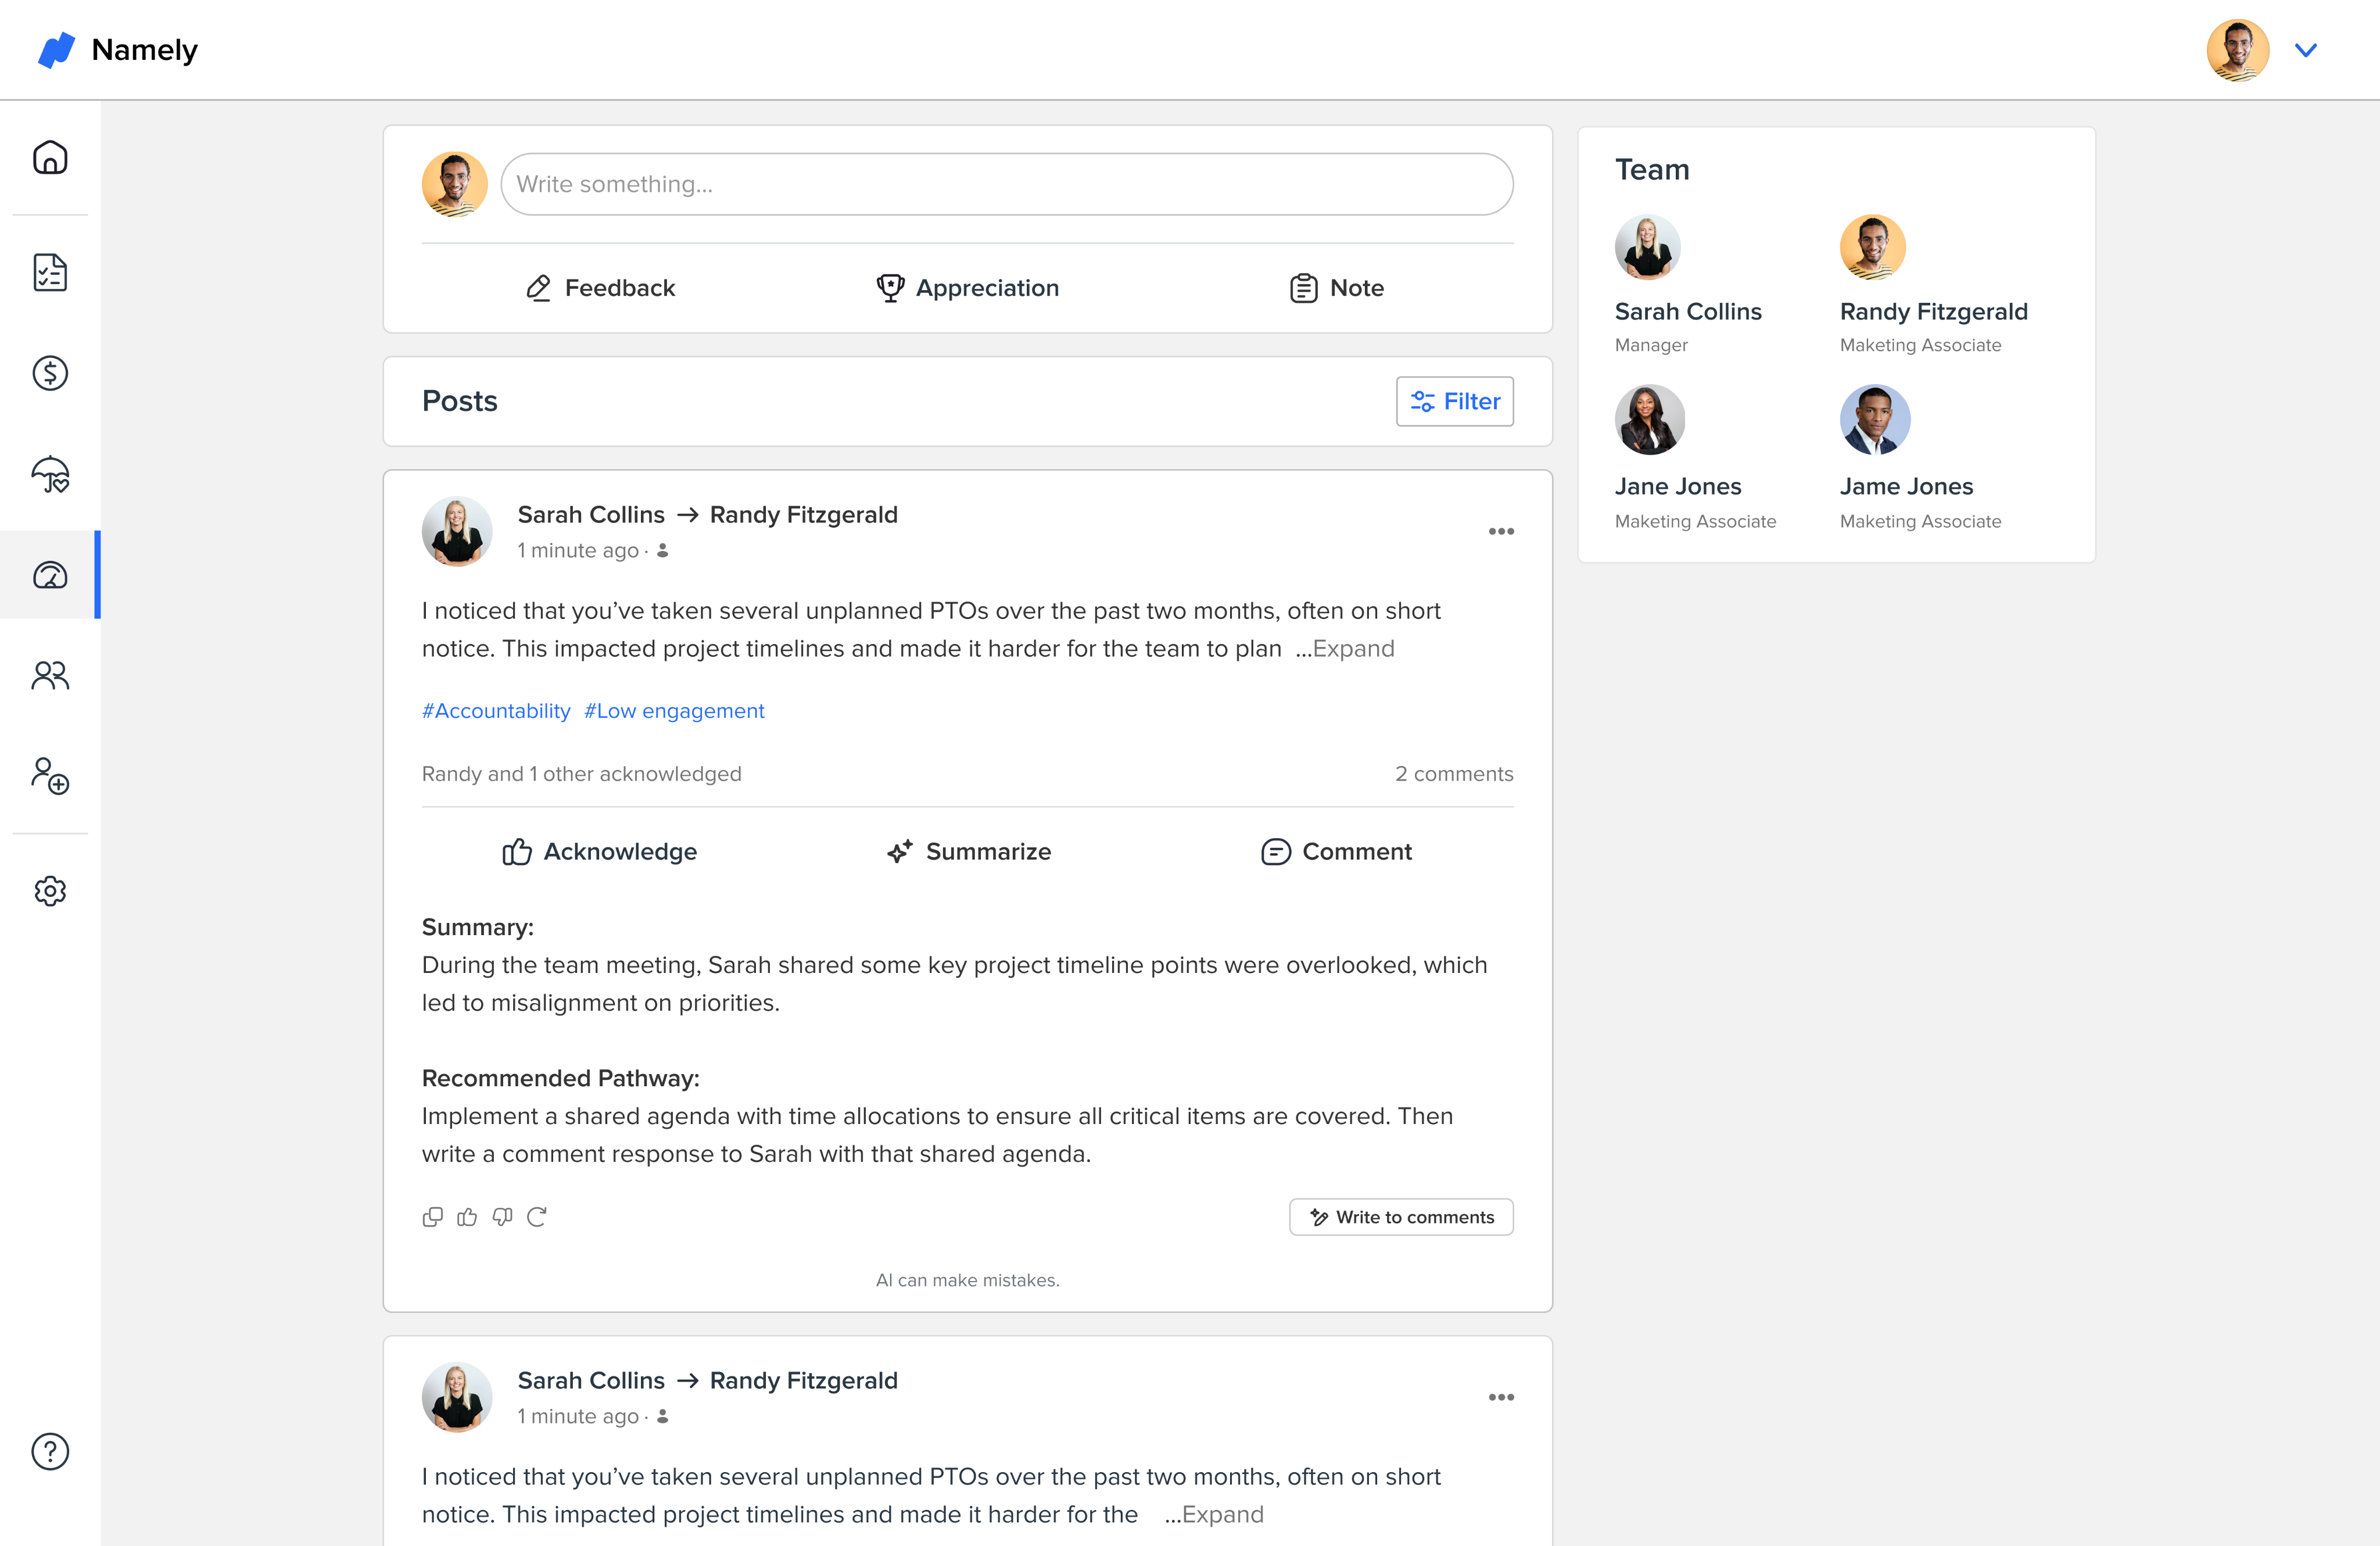Select the Appreciation post type
Screen dimensions: 2380x1546
click(x=967, y=288)
